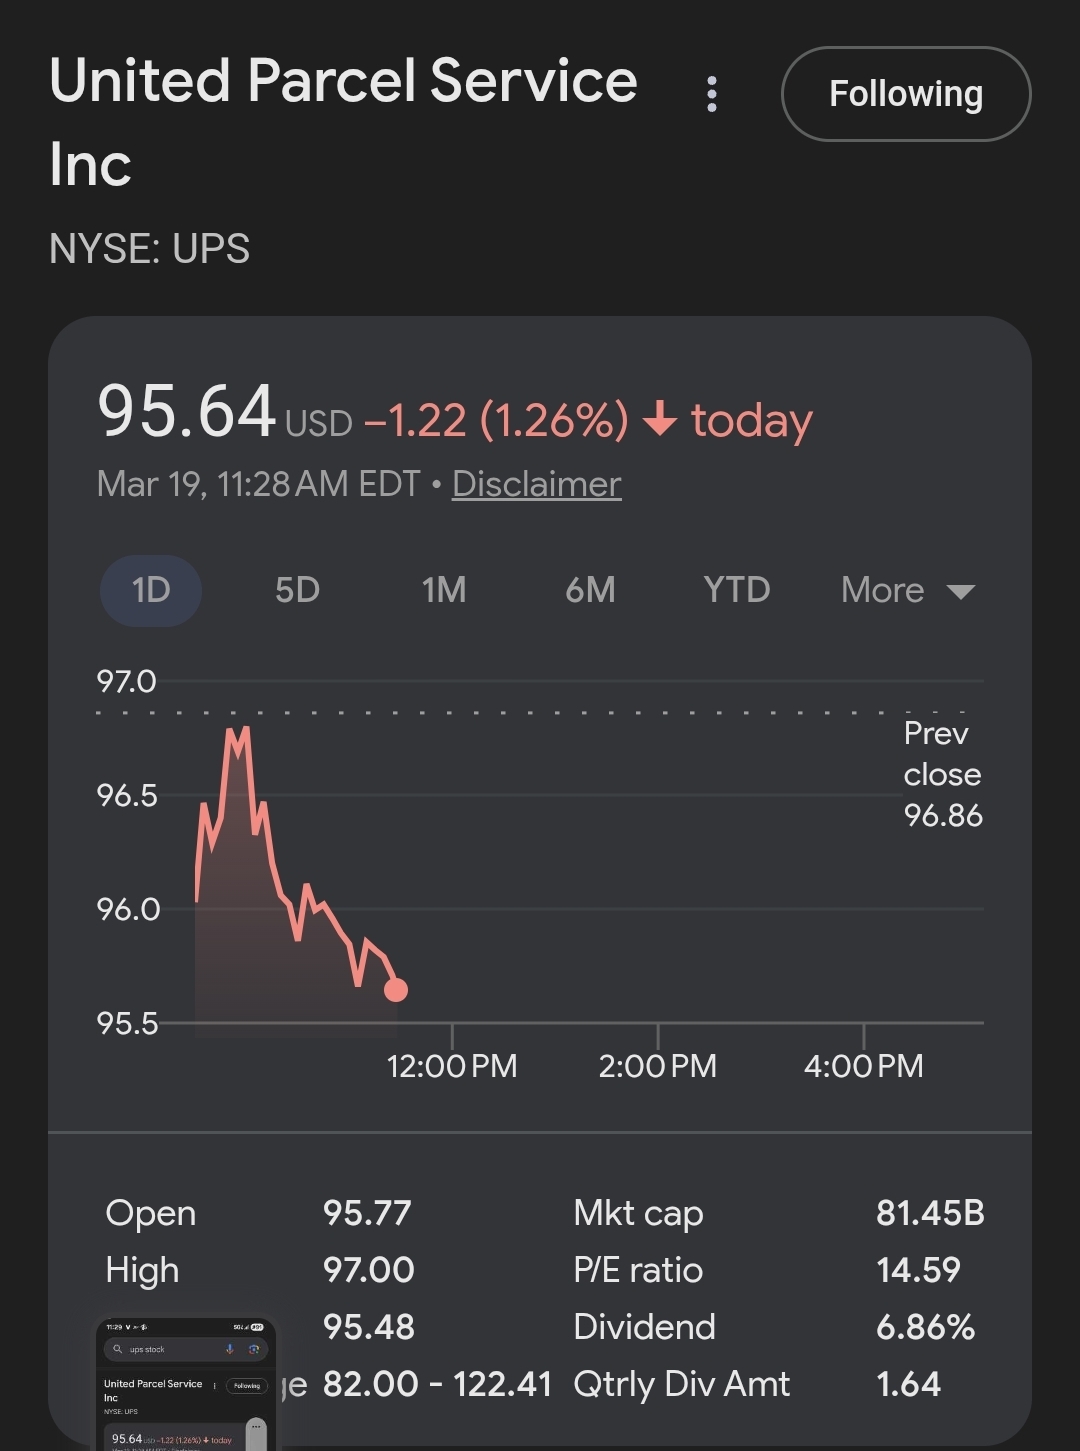
Task: Open the three-dot options menu
Action: (711, 94)
